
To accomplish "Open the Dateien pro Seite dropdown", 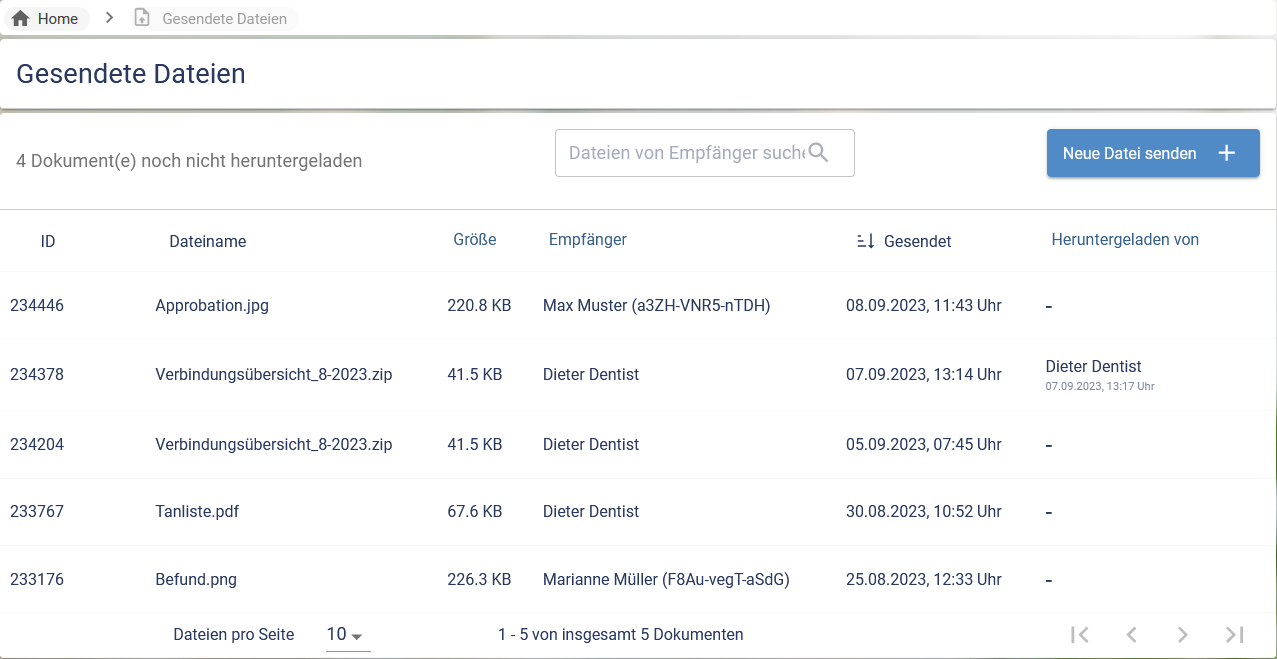I will [x=347, y=635].
